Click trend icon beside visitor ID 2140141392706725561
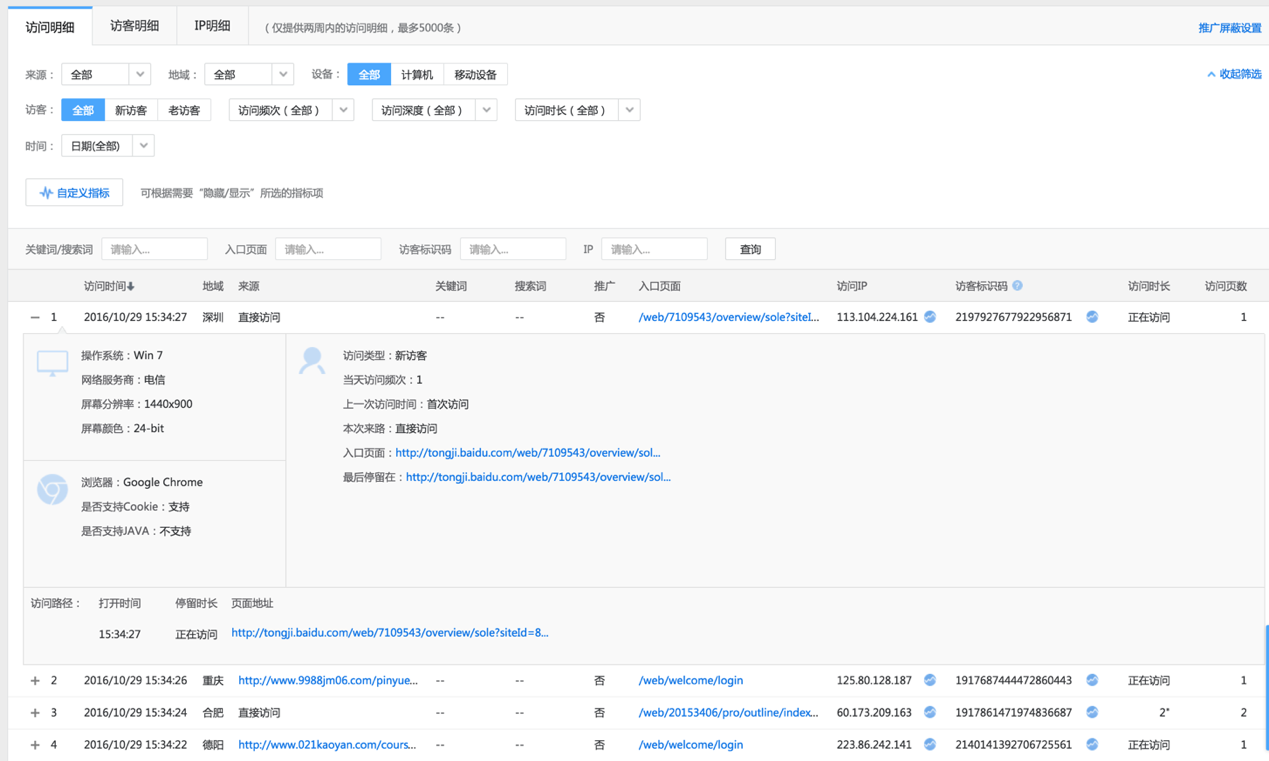The width and height of the screenshot is (1269, 761). click(x=1092, y=745)
